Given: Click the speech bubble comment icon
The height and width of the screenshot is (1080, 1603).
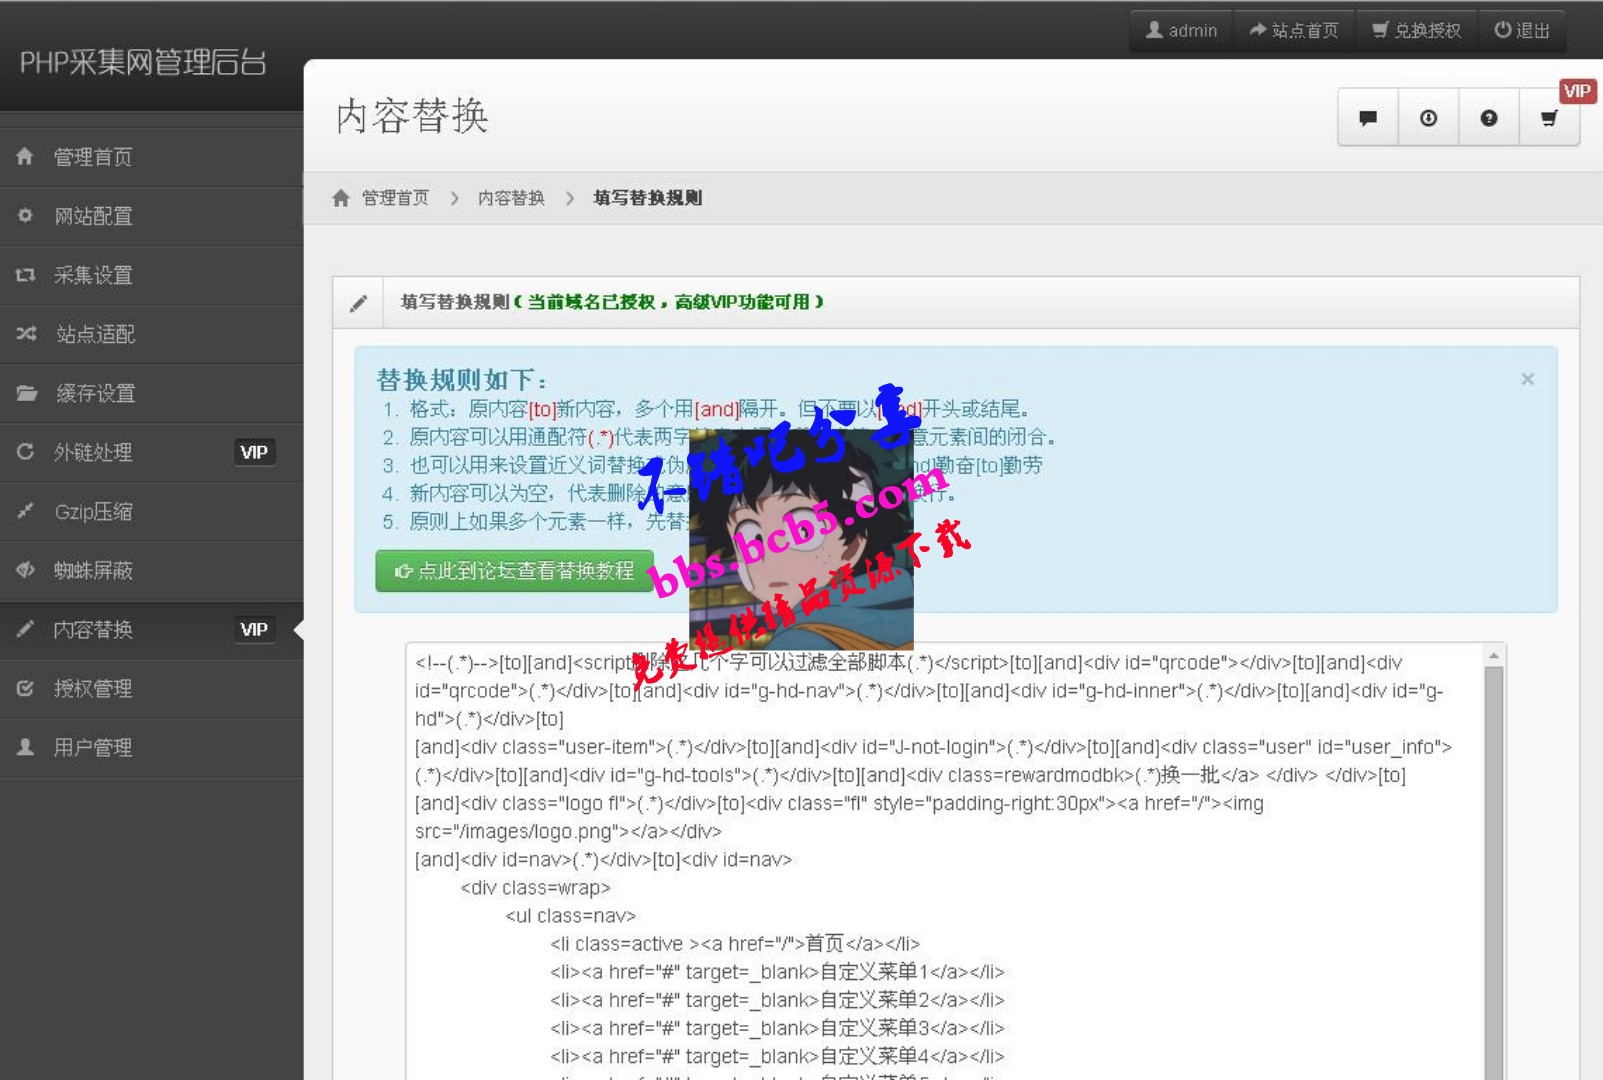Looking at the screenshot, I should pyautogui.click(x=1367, y=118).
